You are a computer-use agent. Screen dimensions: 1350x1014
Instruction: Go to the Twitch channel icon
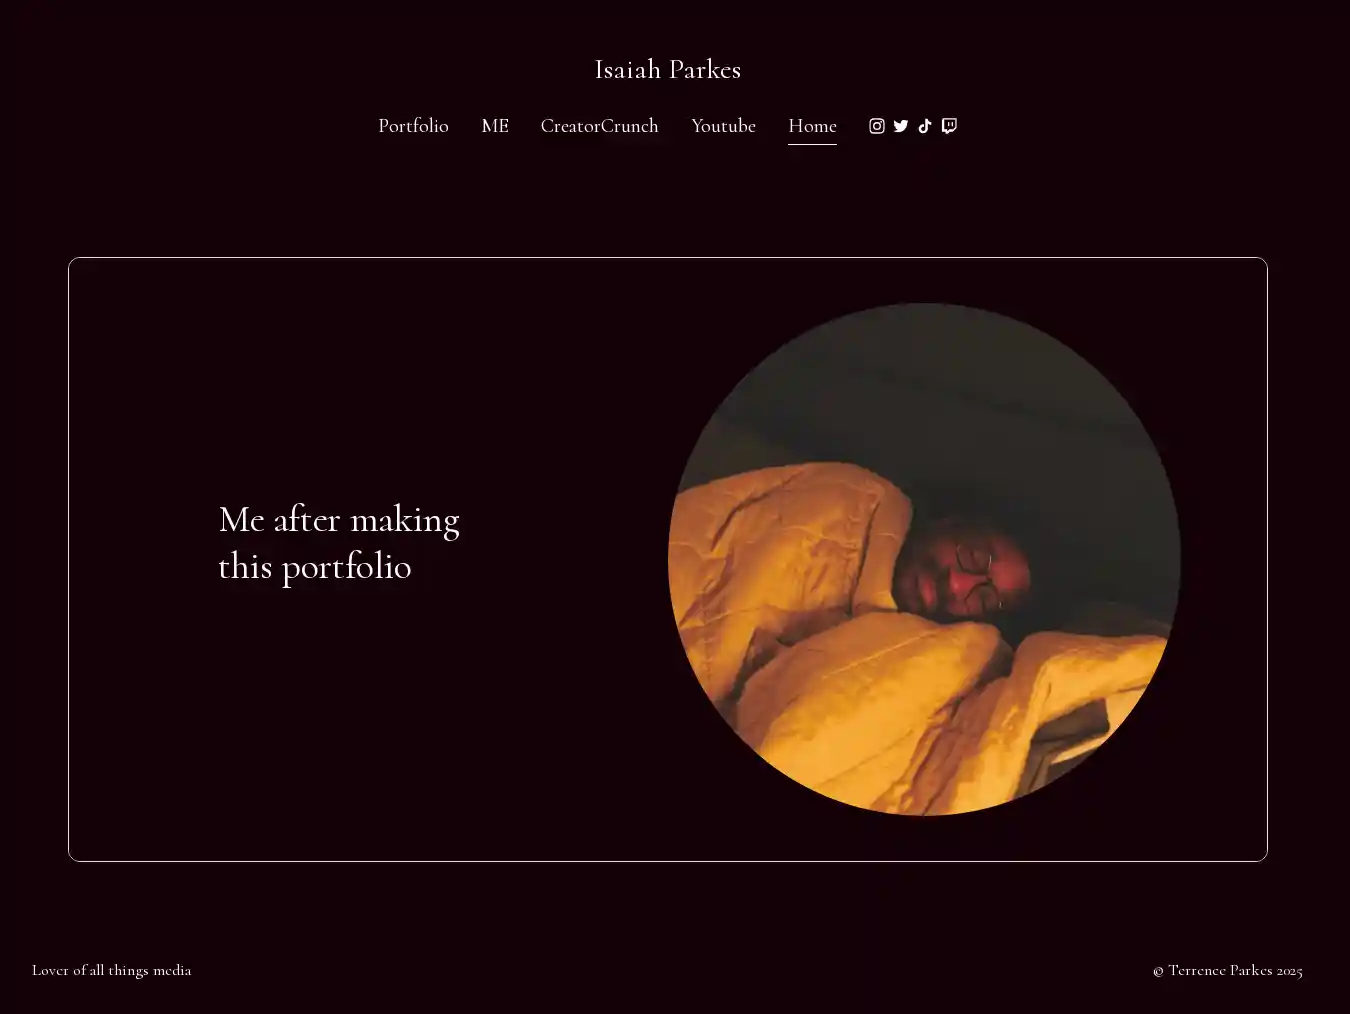point(949,126)
